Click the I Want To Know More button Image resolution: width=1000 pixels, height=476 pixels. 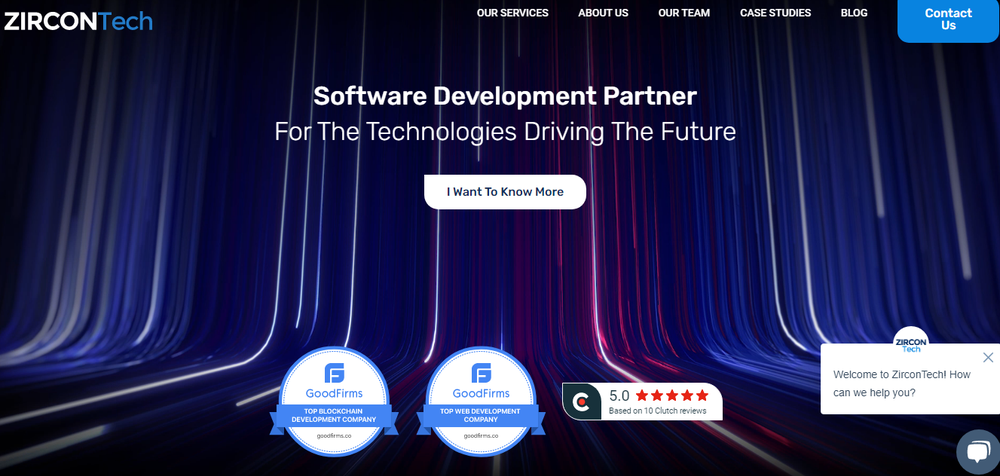505,191
